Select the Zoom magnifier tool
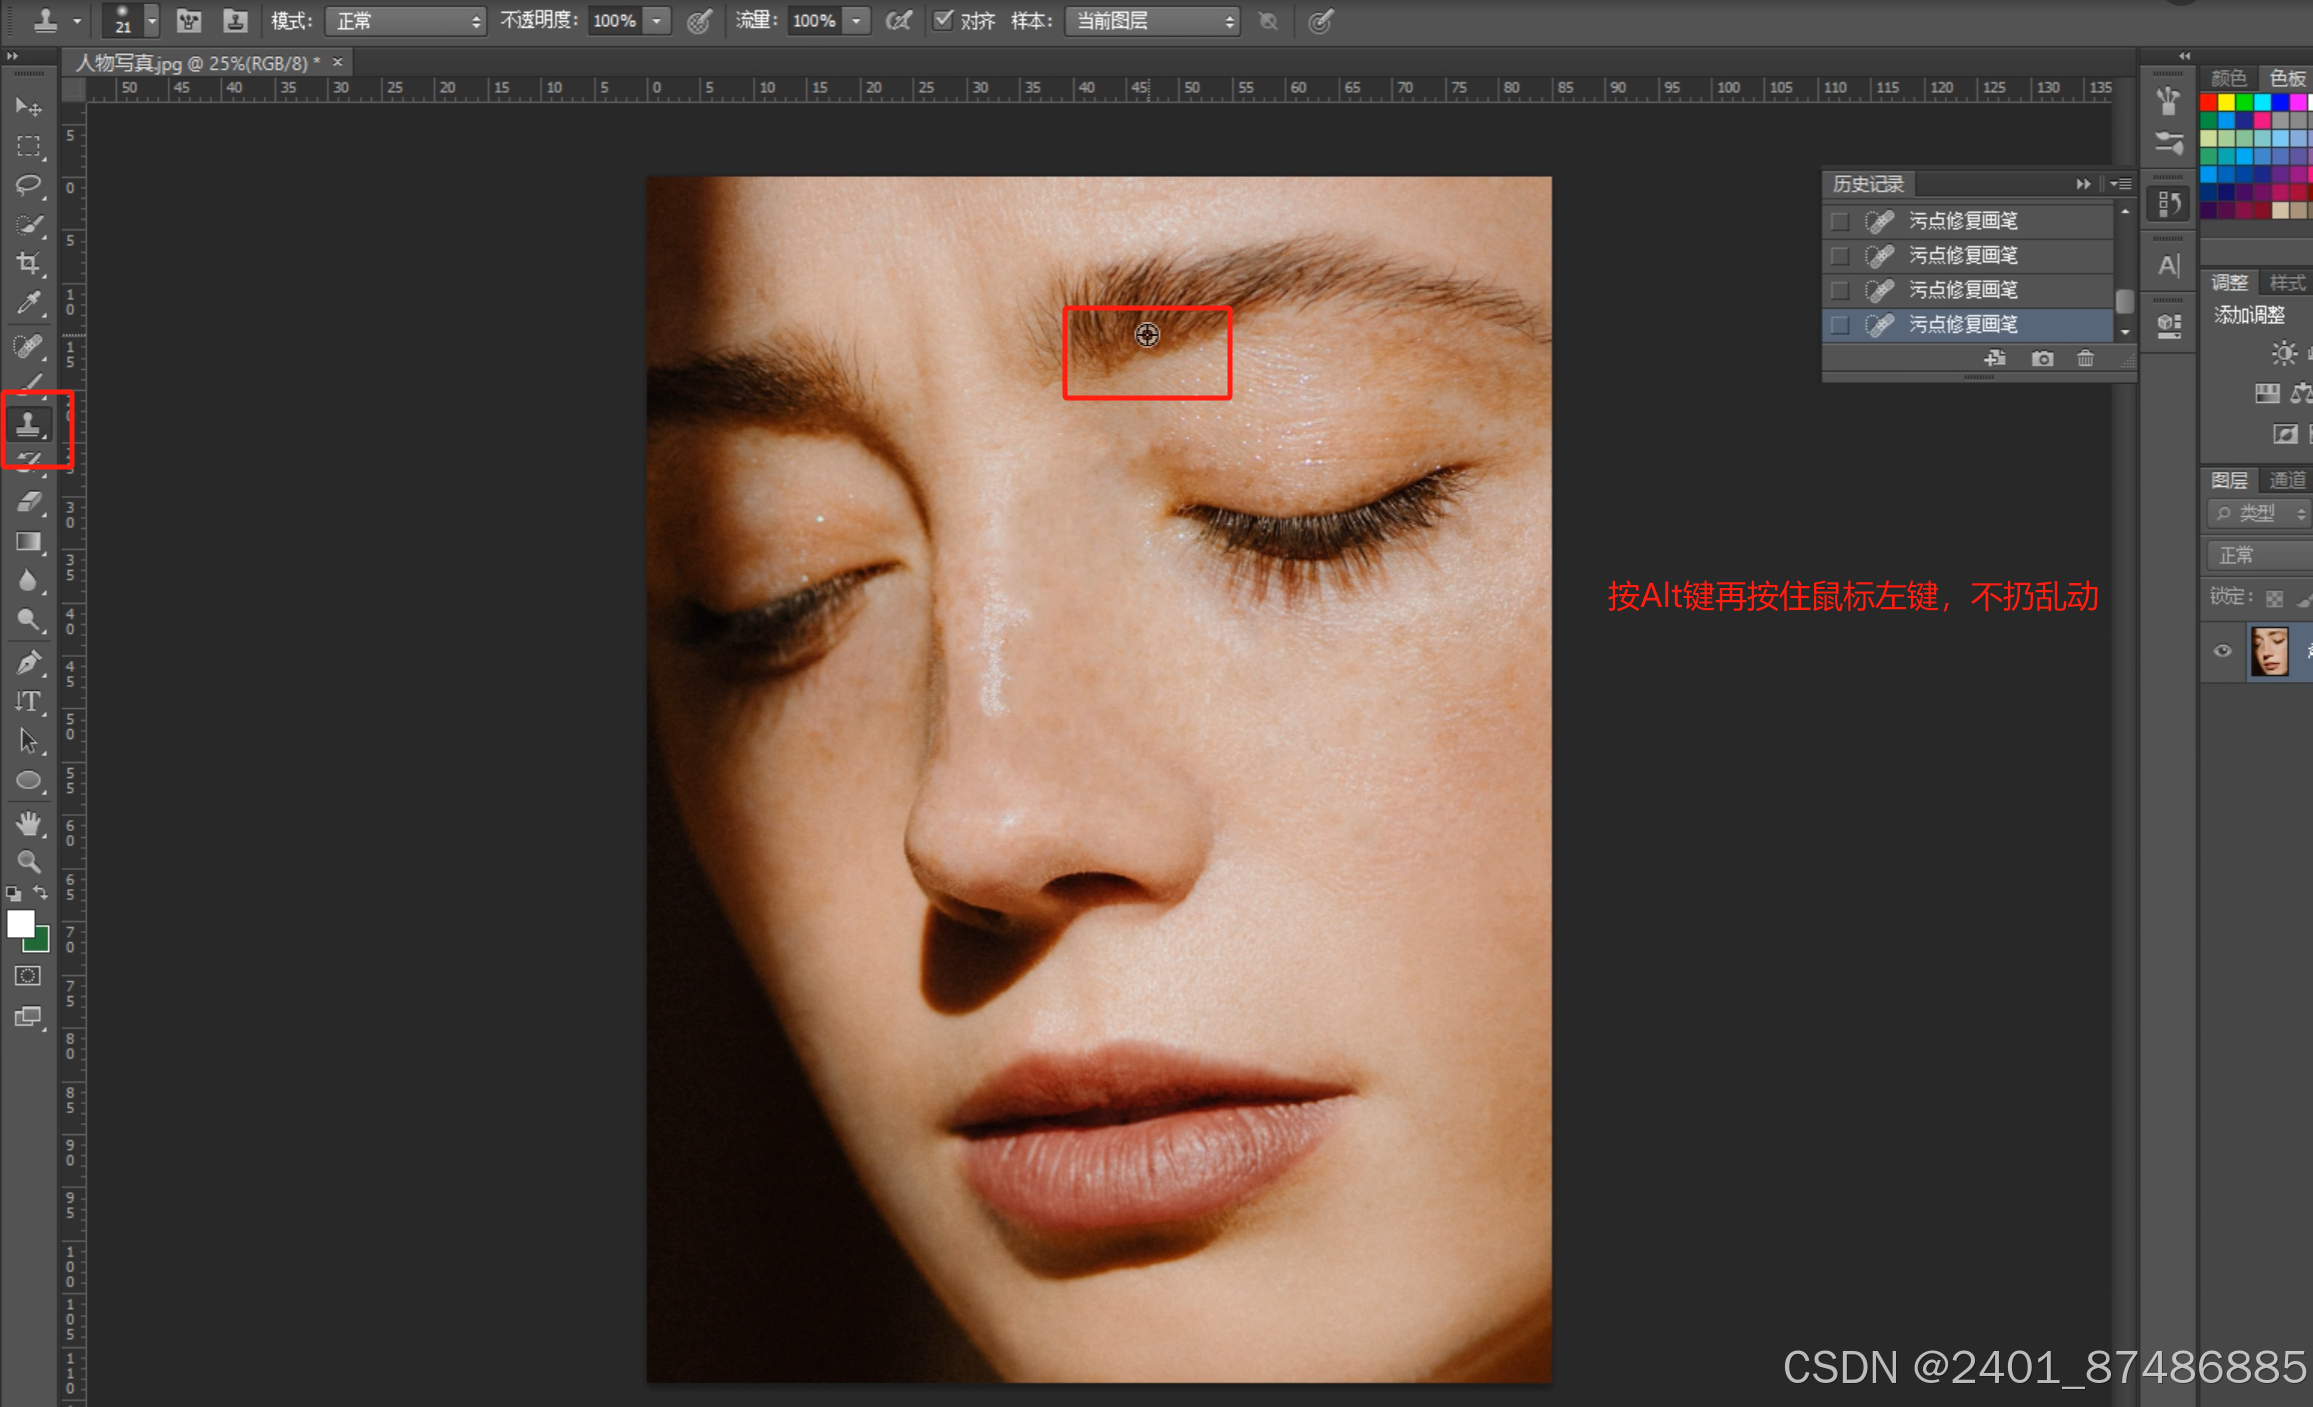Screen dimensions: 2313x1407 (x=28, y=861)
